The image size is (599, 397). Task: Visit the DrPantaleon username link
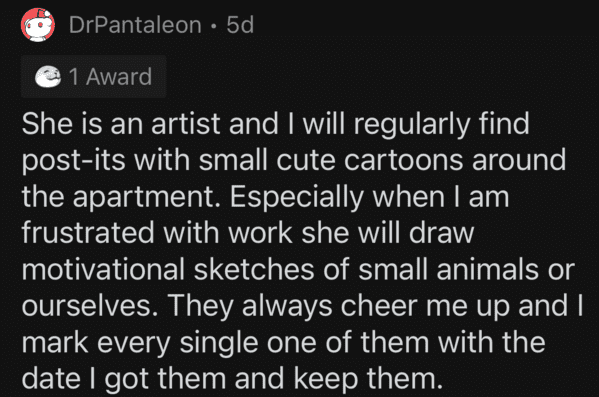pyautogui.click(x=135, y=25)
